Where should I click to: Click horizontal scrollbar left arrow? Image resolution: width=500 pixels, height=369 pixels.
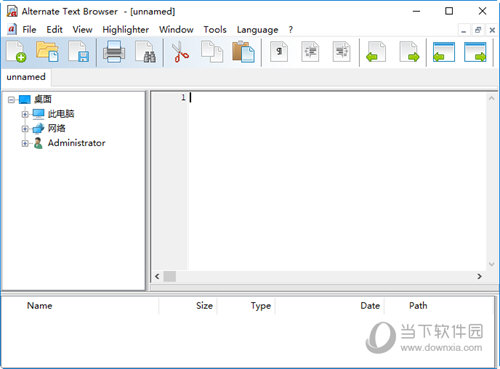157,276
